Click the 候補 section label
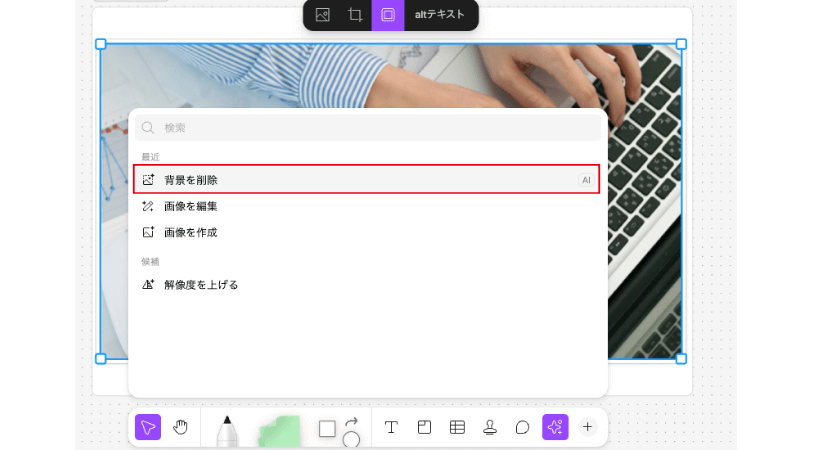The image size is (830, 450). tap(150, 262)
